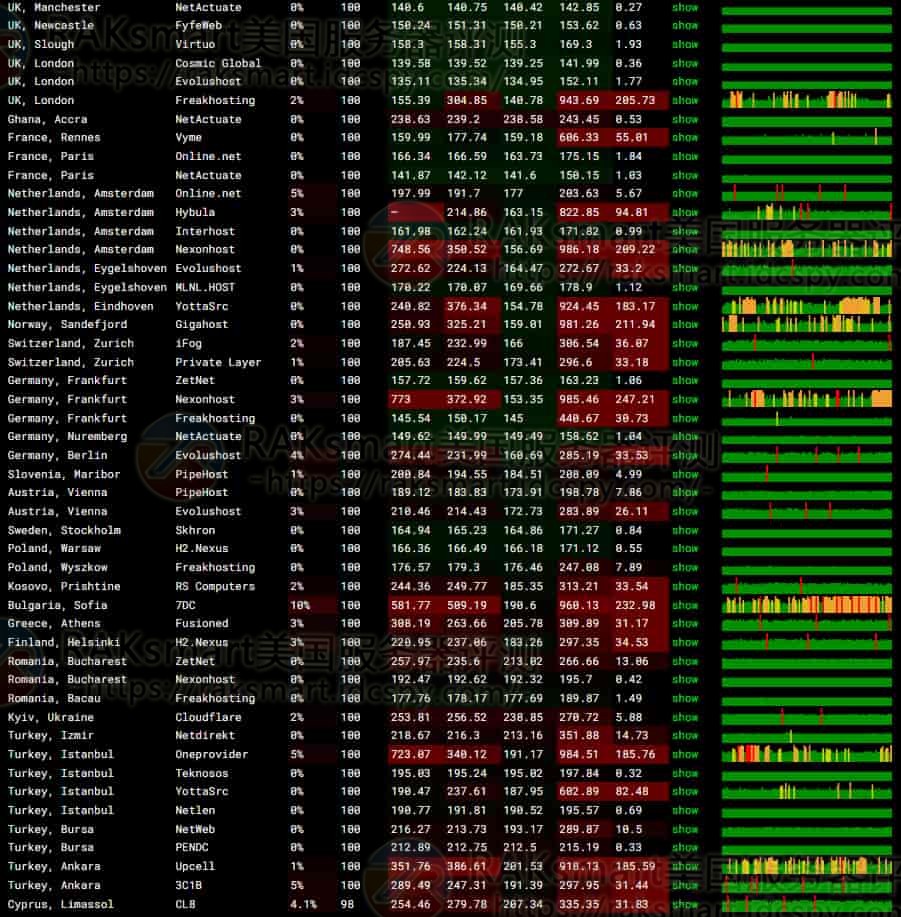Click the Greece, Athens Fusioned graph
901x917 pixels.
806,623
